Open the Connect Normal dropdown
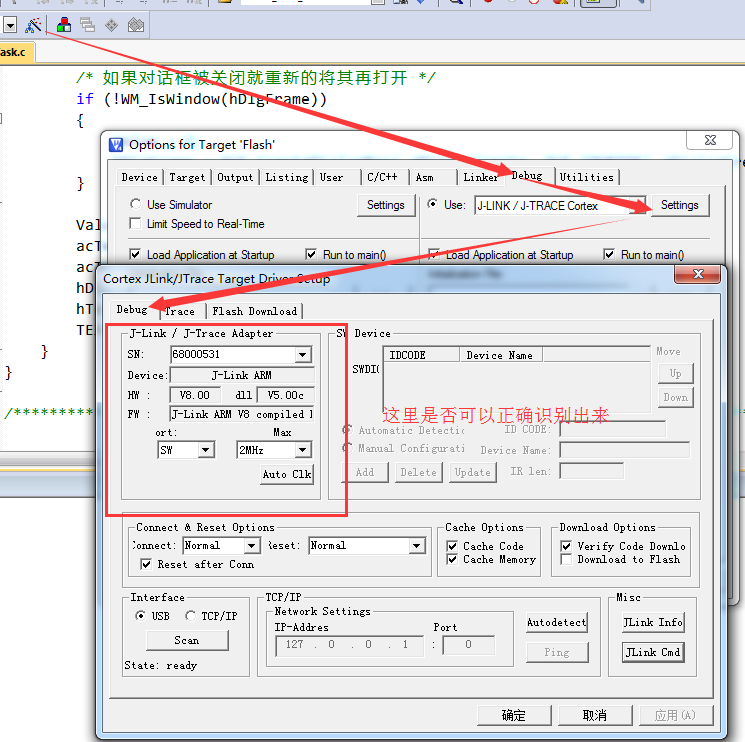The image size is (745, 742). pos(252,546)
